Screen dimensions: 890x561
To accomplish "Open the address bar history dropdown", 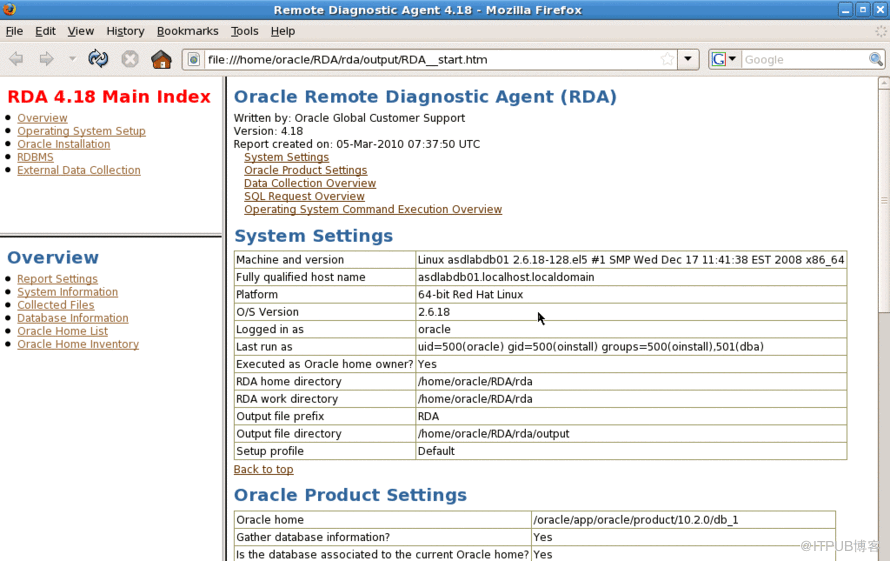I will coord(688,59).
